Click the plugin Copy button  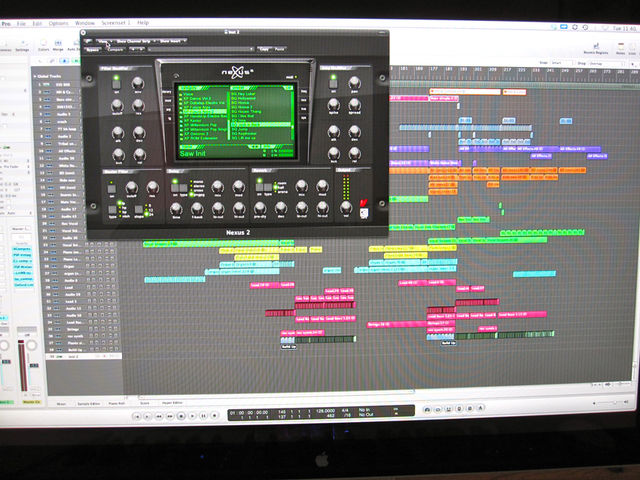point(264,49)
